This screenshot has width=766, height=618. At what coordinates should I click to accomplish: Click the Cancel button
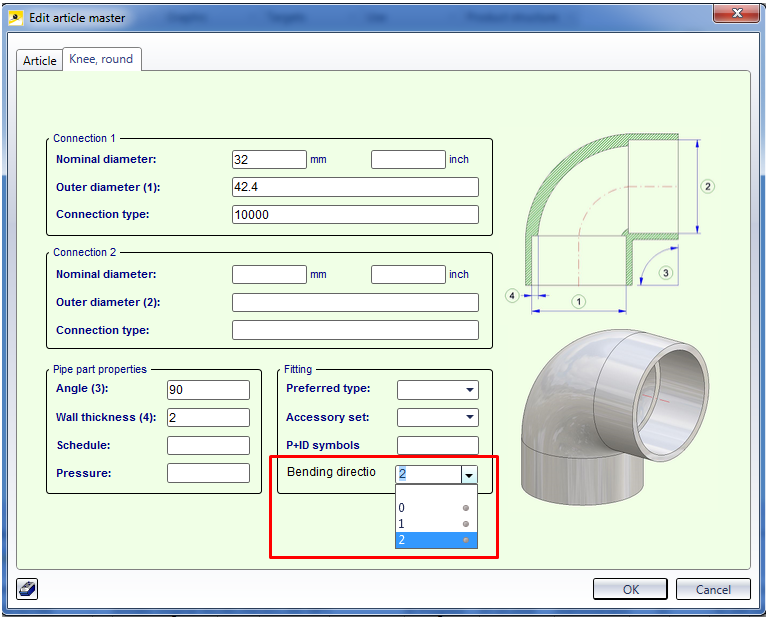click(x=712, y=589)
